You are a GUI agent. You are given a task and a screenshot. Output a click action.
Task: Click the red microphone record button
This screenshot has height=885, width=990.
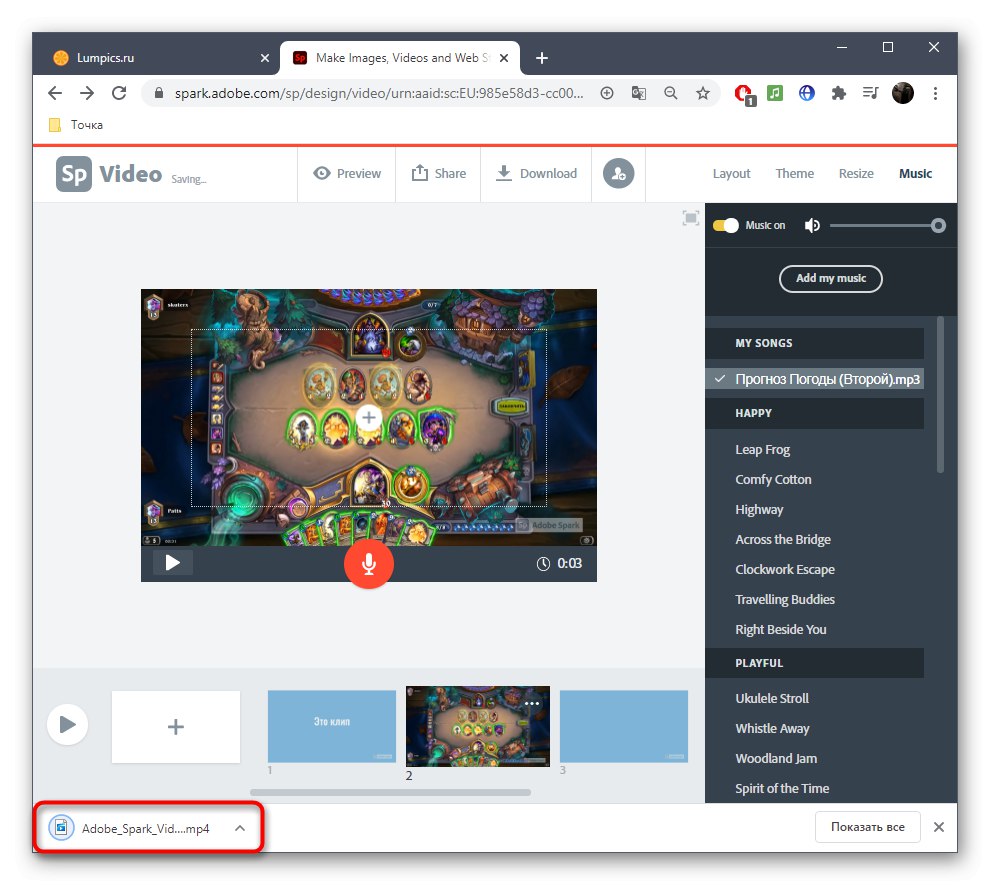pyautogui.click(x=369, y=564)
